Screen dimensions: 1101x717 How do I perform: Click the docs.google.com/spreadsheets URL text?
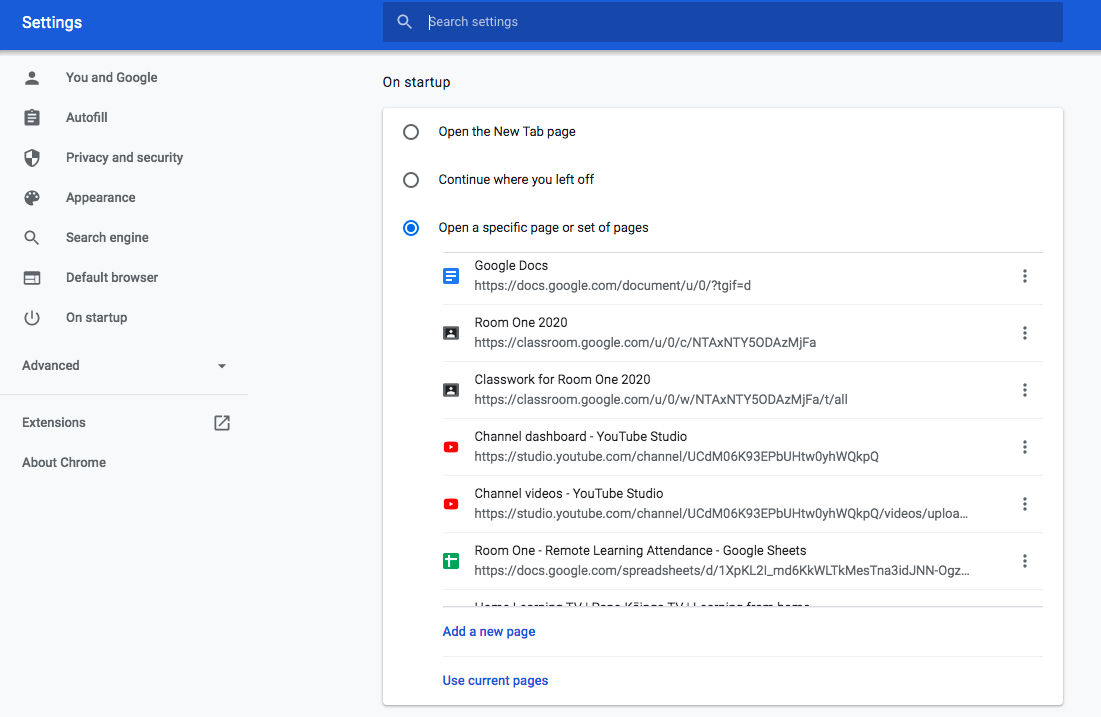tap(722, 570)
